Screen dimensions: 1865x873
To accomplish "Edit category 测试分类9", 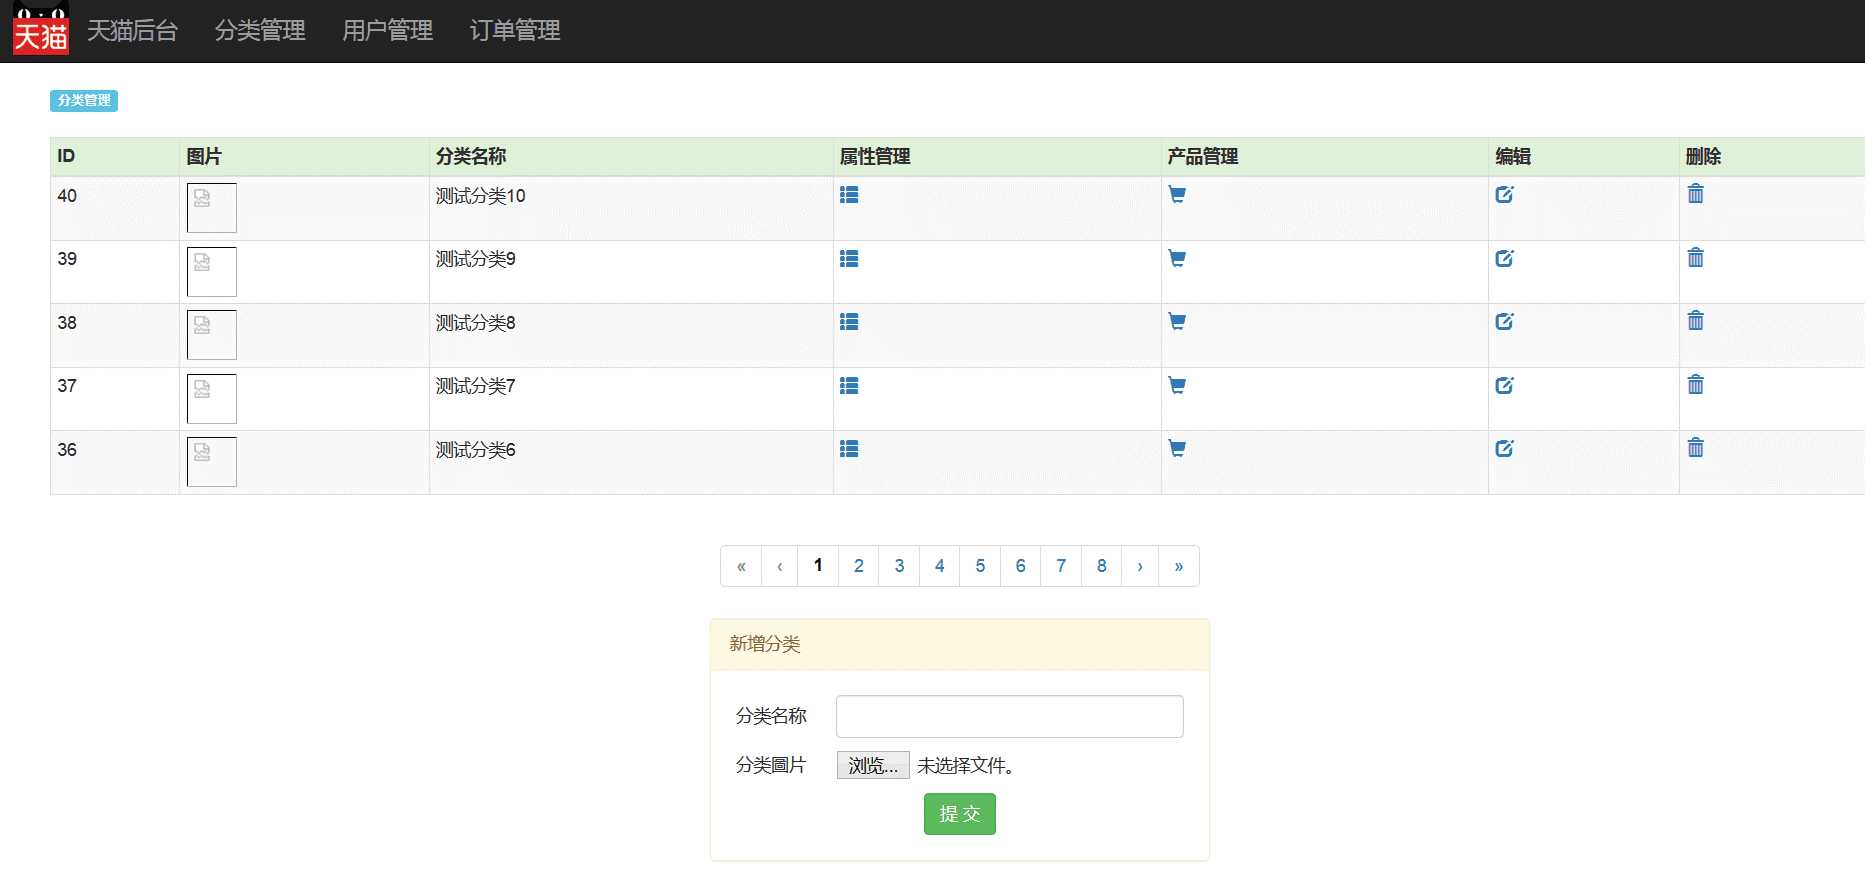I will [x=1505, y=258].
